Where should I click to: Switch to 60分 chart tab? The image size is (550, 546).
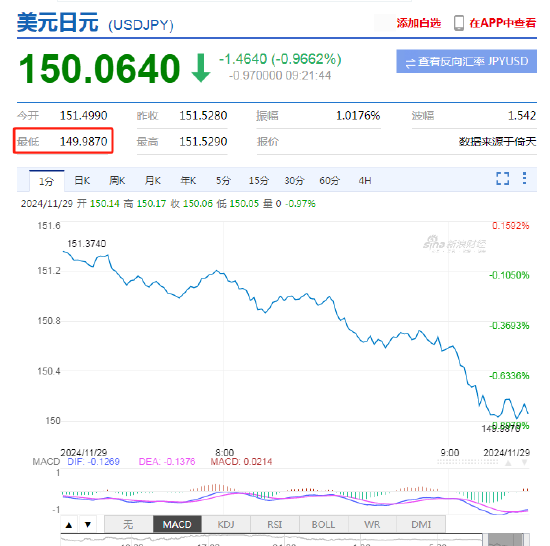click(x=329, y=181)
